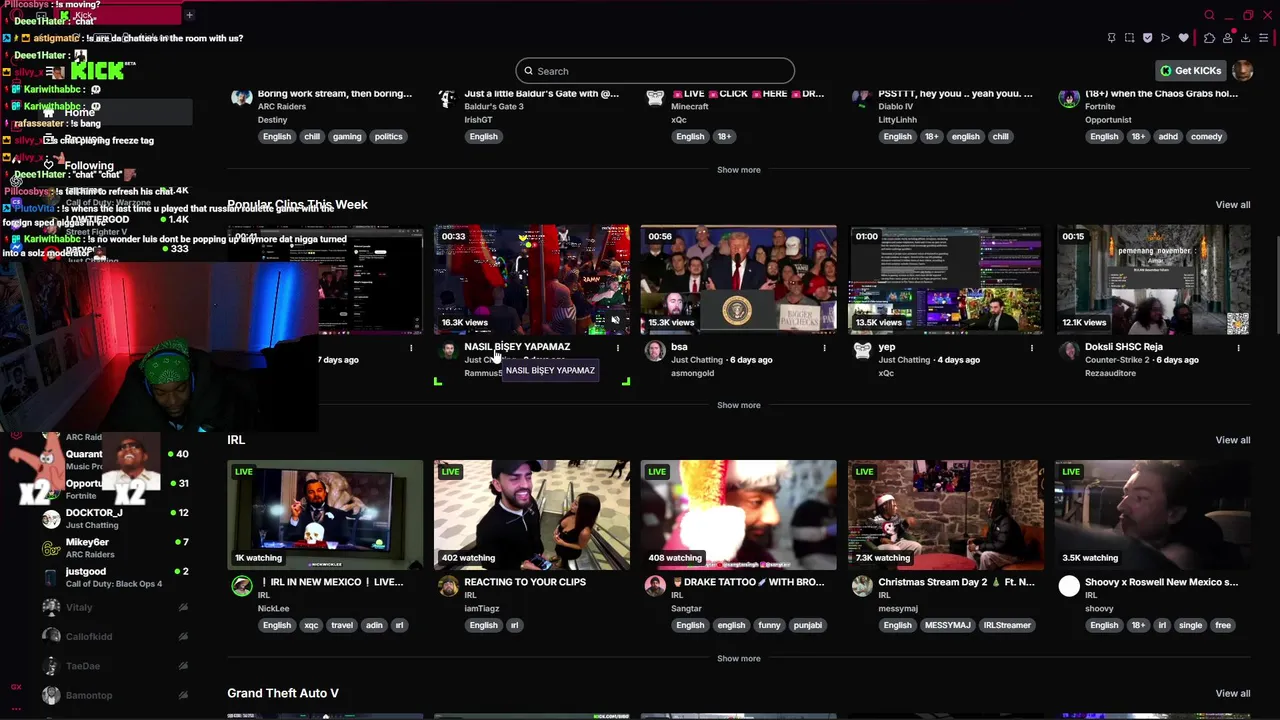Open options menu for yep clip
This screenshot has height=720, width=1280.
click(x=1032, y=348)
